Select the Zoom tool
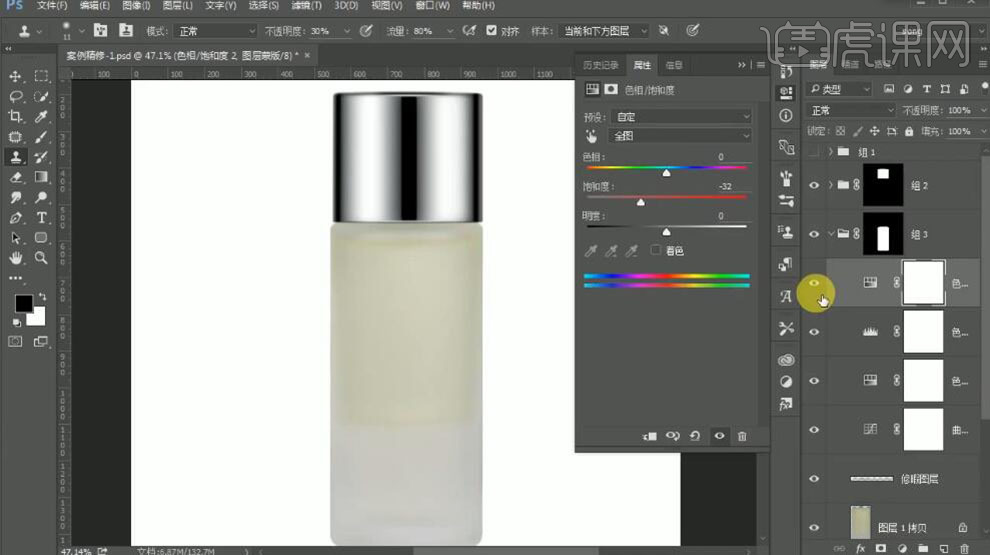This screenshot has width=990, height=555. 41,258
